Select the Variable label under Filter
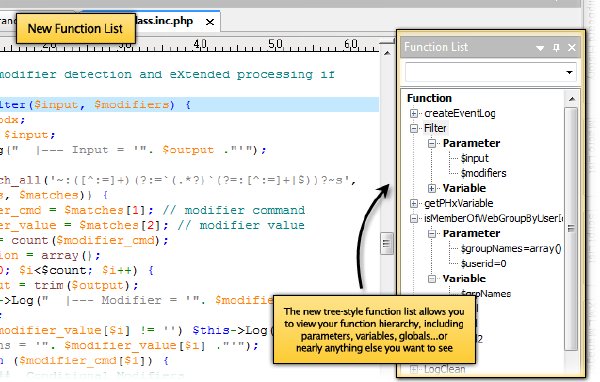Image resolution: width=600 pixels, height=382 pixels. click(464, 188)
